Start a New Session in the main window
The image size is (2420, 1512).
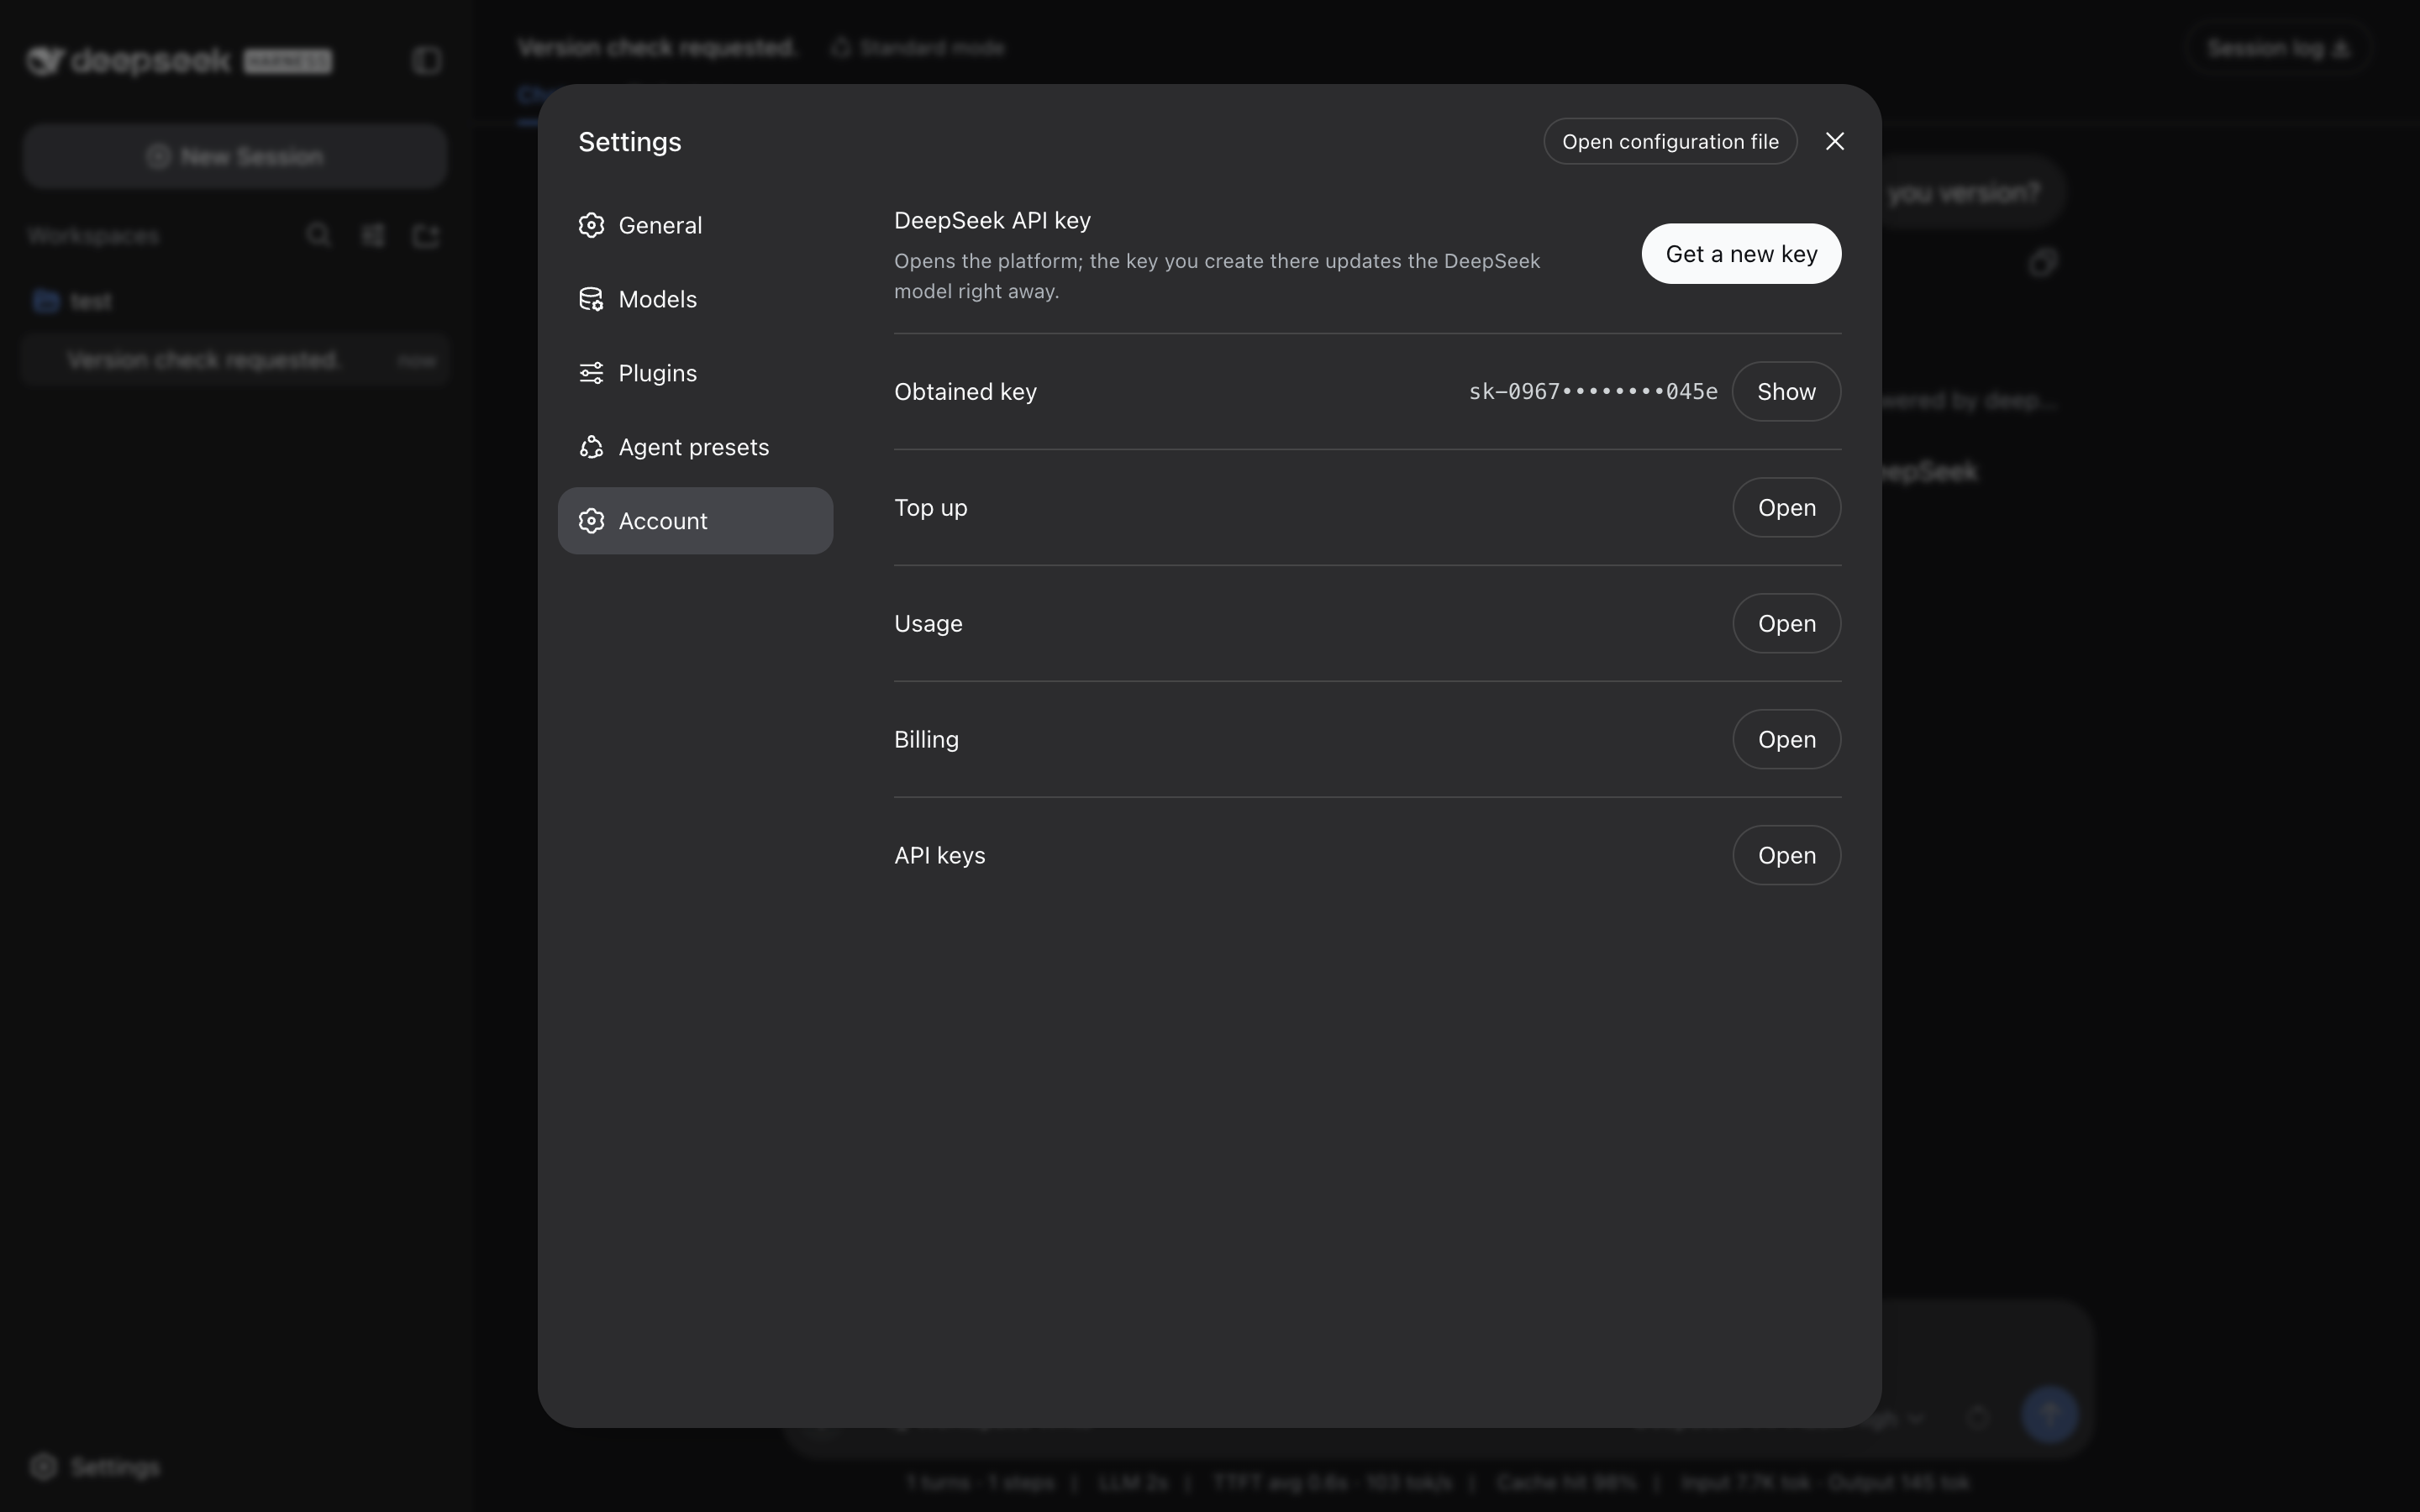[x=235, y=157]
